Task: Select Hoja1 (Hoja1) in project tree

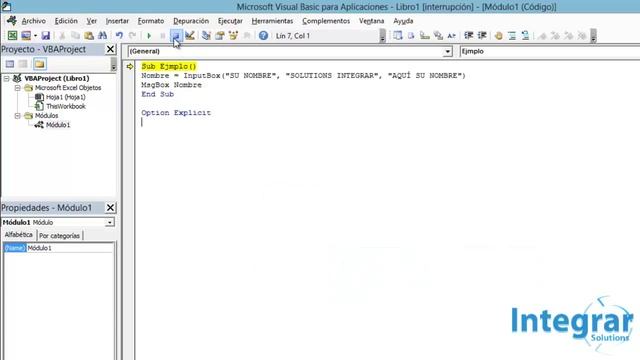Action: click(x=66, y=97)
